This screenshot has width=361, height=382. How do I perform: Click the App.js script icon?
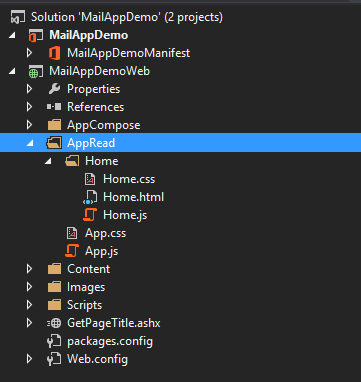pyautogui.click(x=72, y=251)
